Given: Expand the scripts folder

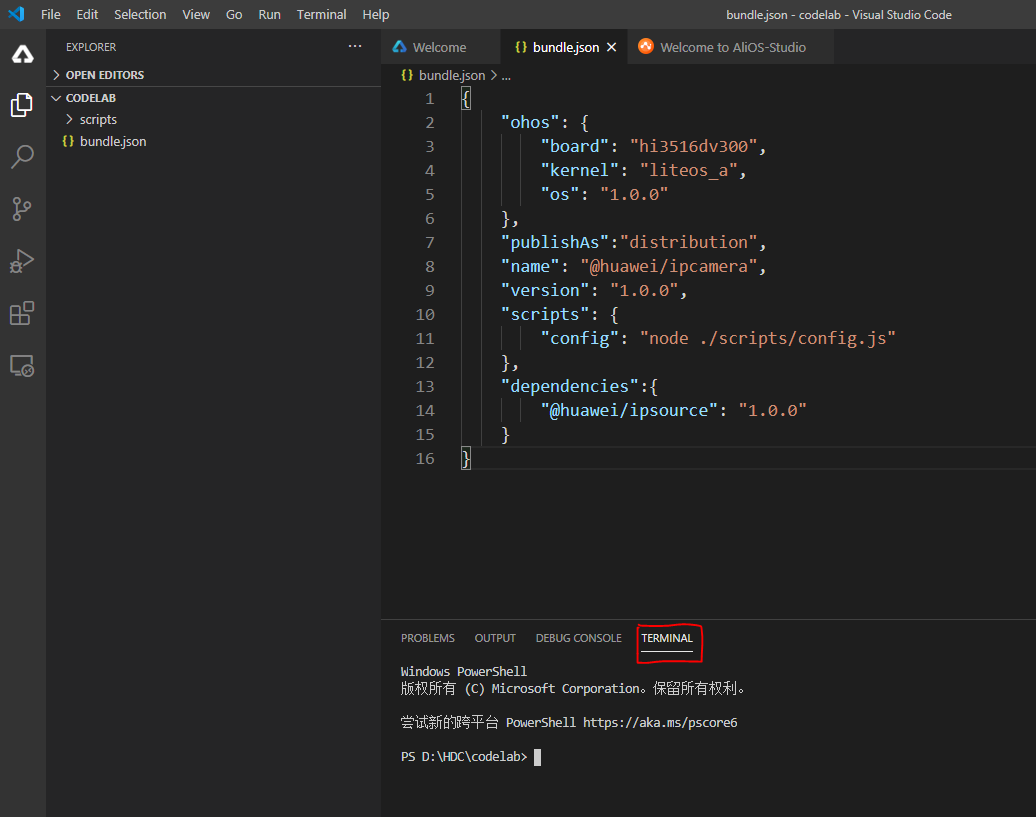Looking at the screenshot, I should coord(98,119).
